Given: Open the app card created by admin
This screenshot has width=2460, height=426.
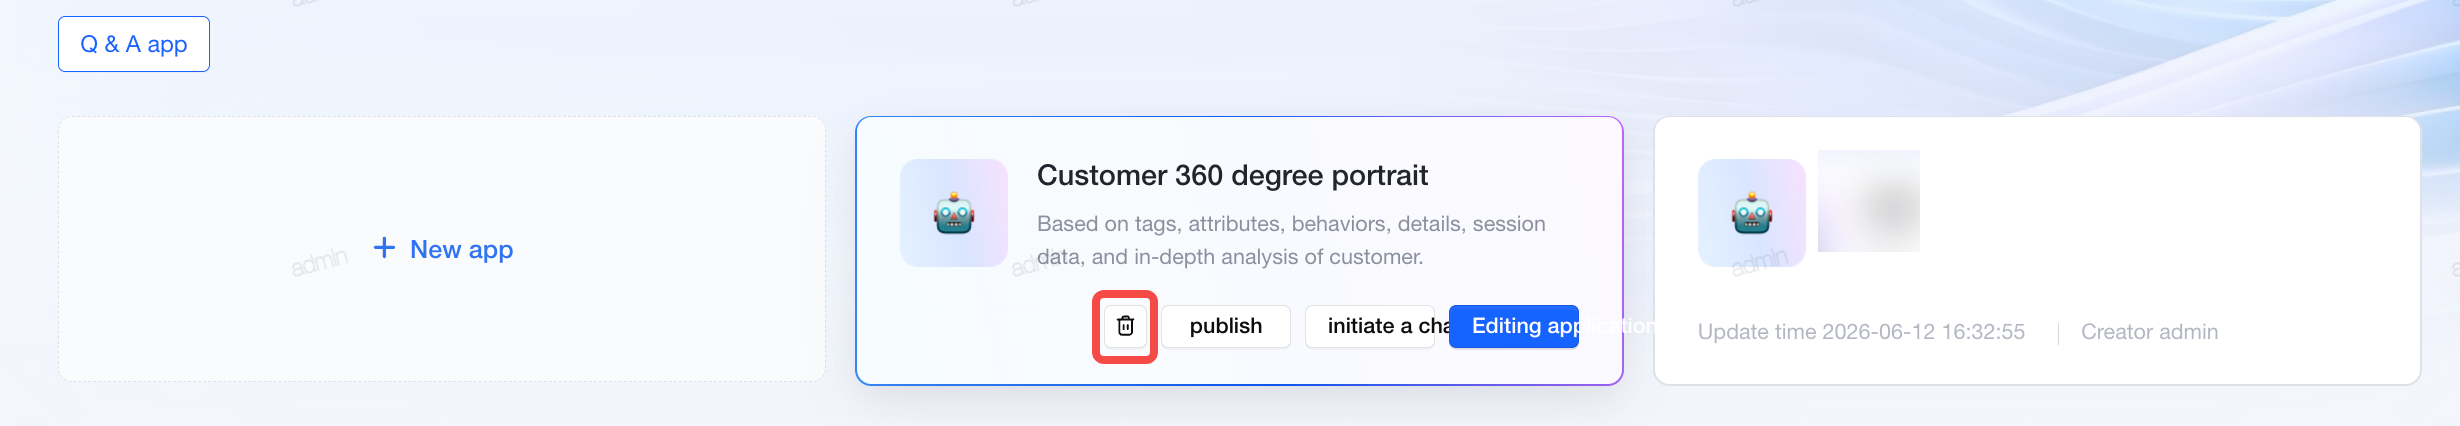Looking at the screenshot, I should 2037,251.
